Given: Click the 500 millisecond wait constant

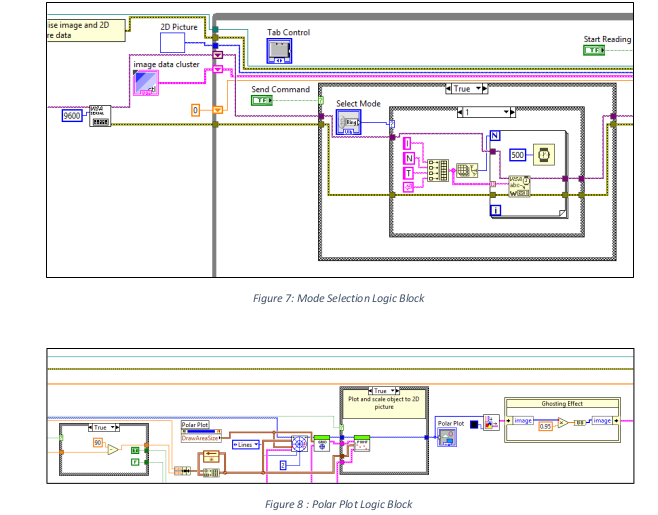Looking at the screenshot, I should pyautogui.click(x=517, y=155).
